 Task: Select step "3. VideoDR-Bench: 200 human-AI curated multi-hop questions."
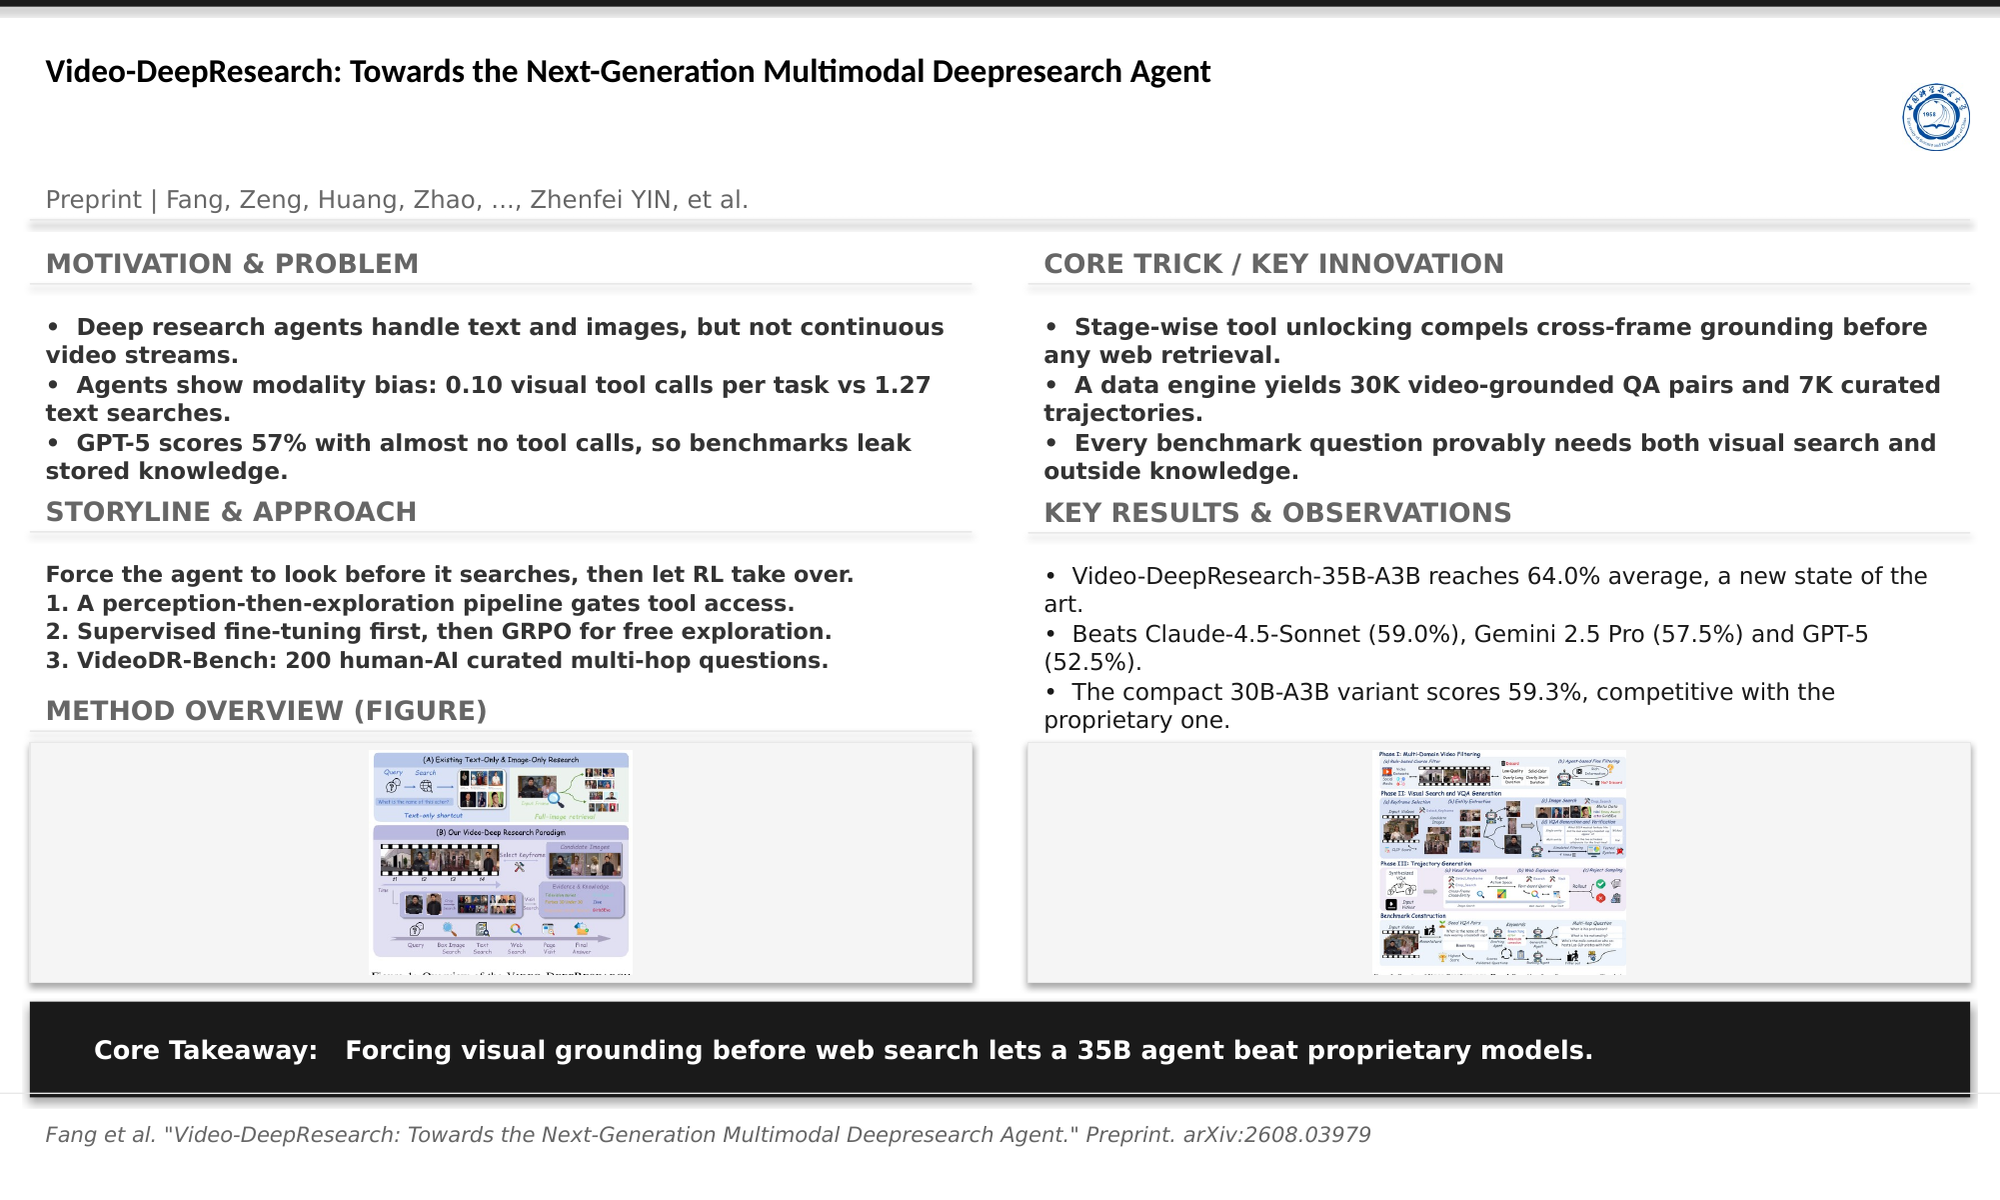[437, 661]
